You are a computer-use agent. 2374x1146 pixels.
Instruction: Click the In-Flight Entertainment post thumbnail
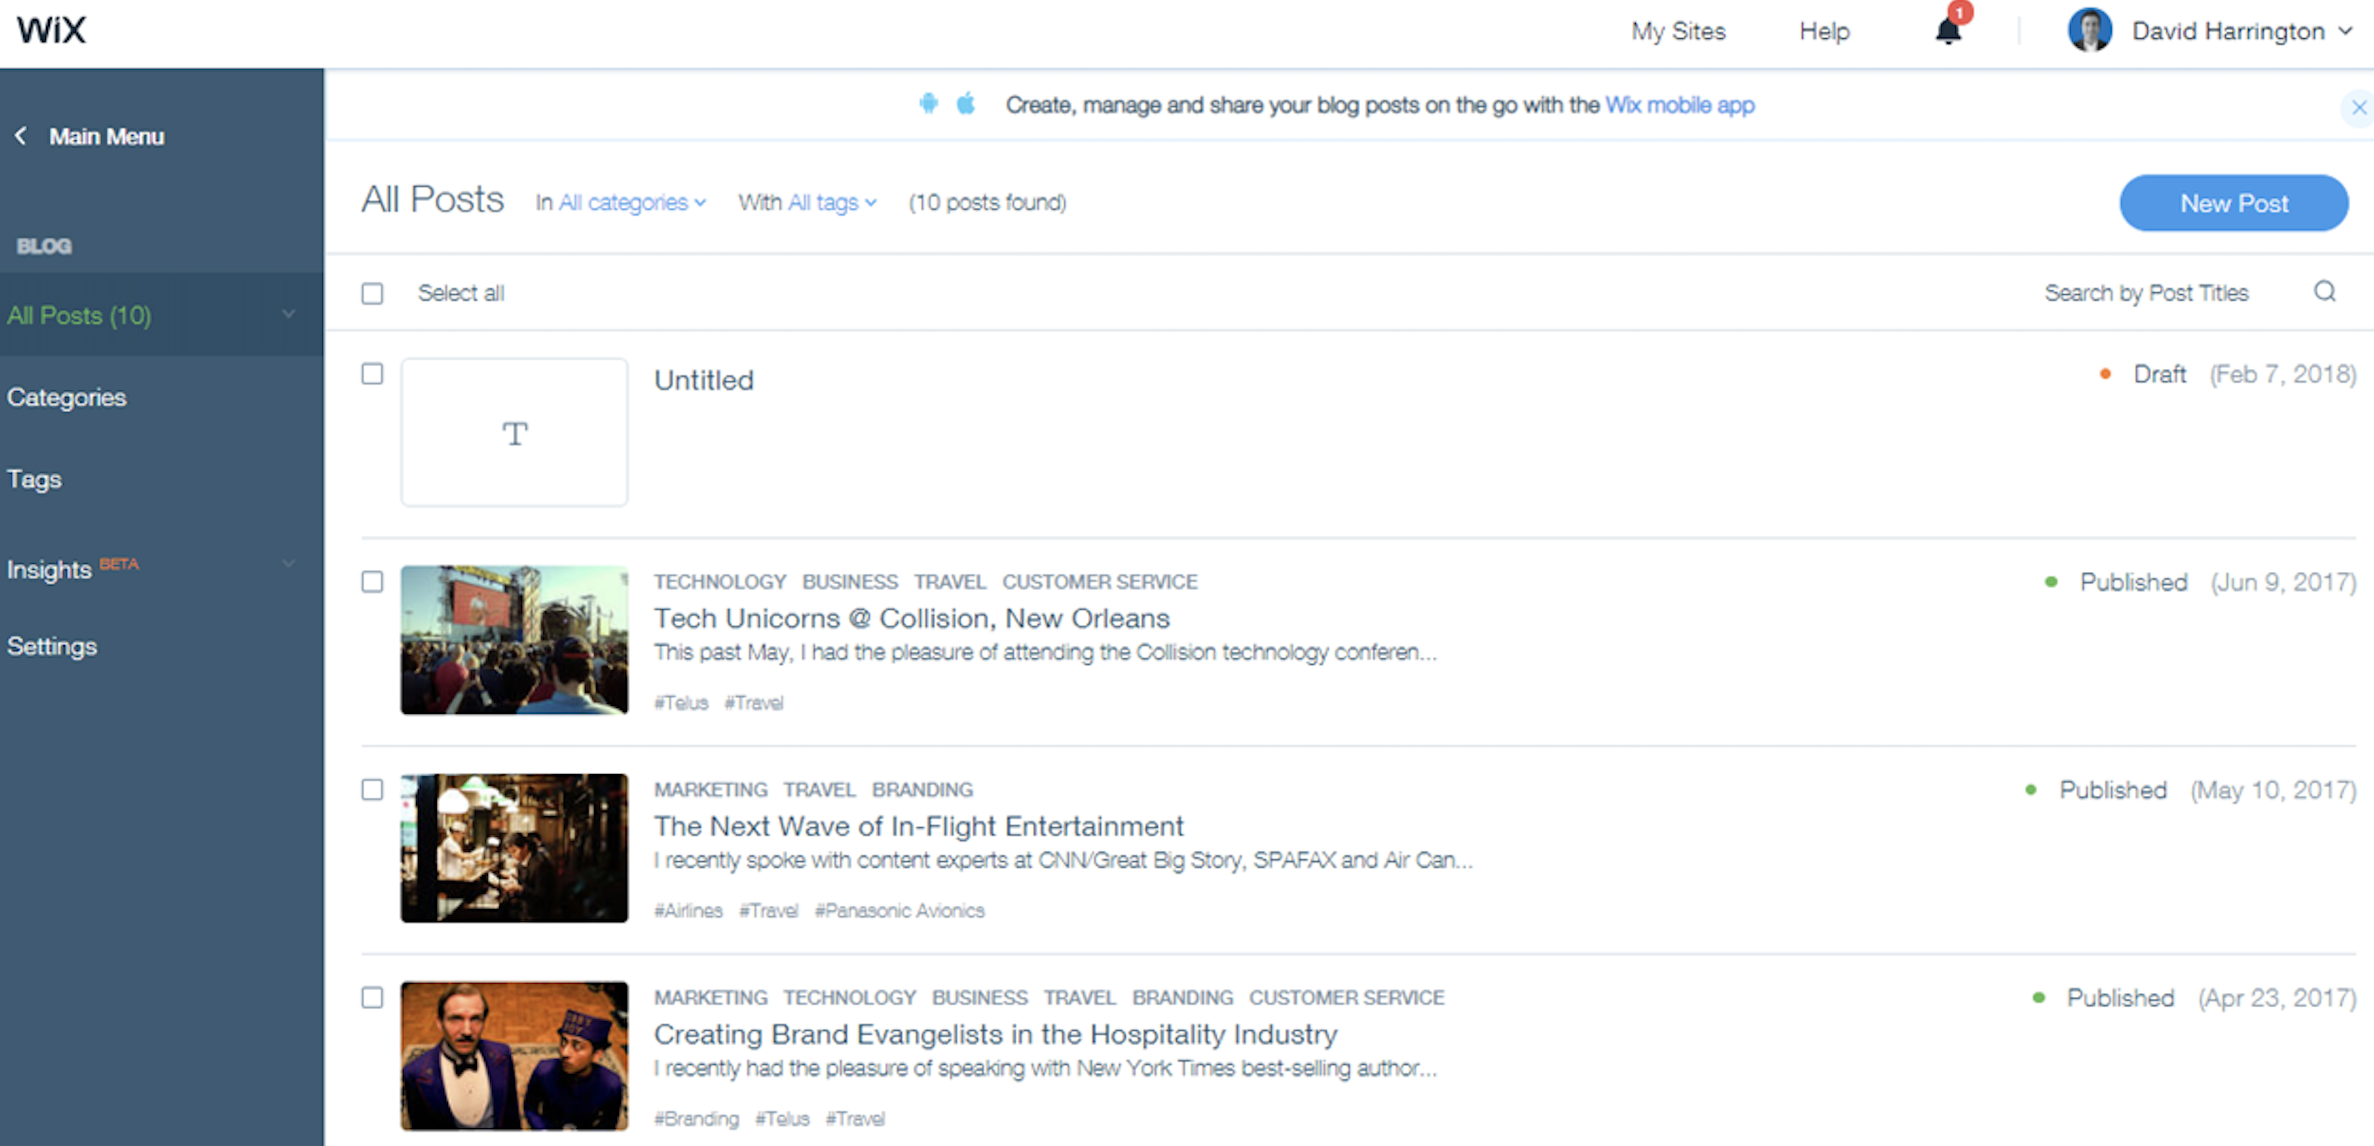pyautogui.click(x=515, y=848)
